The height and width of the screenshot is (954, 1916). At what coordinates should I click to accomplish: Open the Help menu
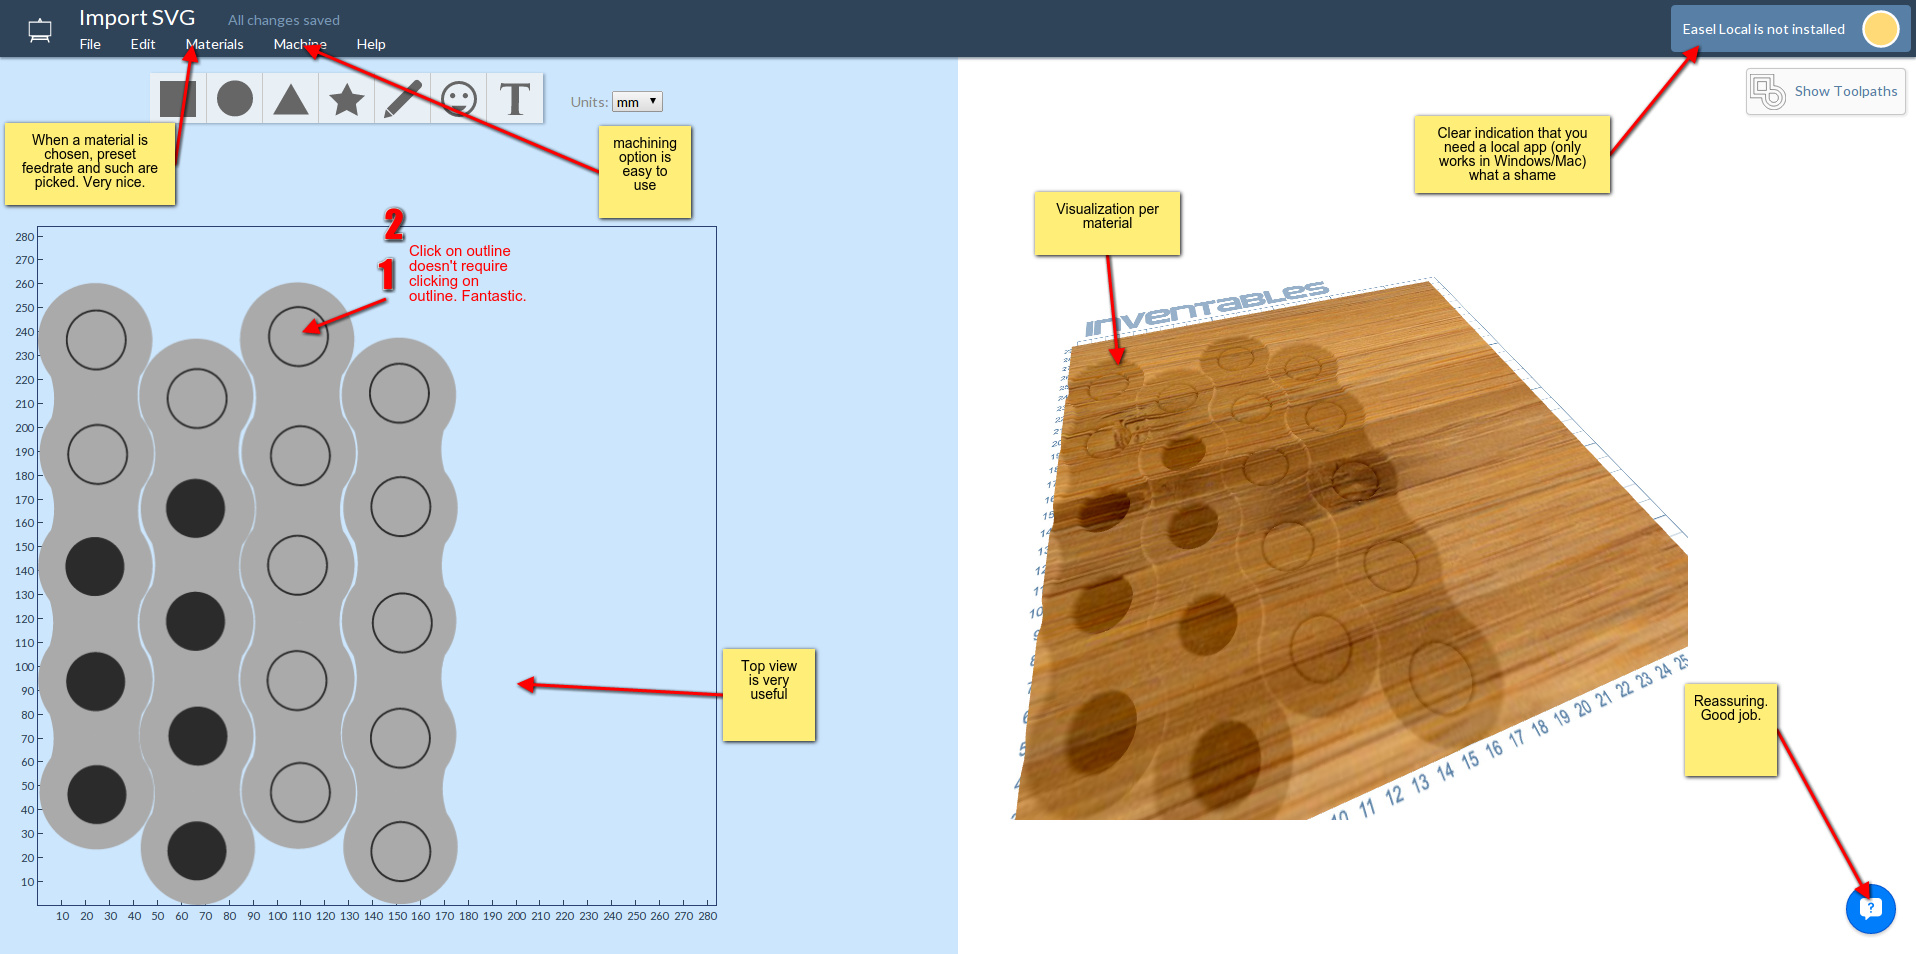tap(371, 44)
